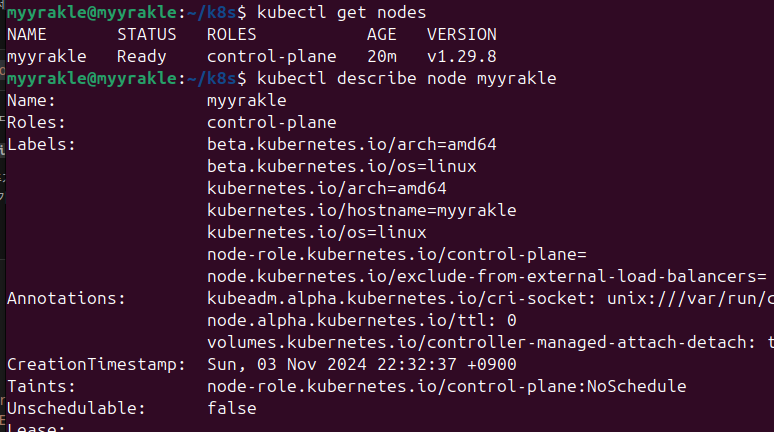Click the 'Ready' node status value
This screenshot has height=432, width=774.
[141, 56]
